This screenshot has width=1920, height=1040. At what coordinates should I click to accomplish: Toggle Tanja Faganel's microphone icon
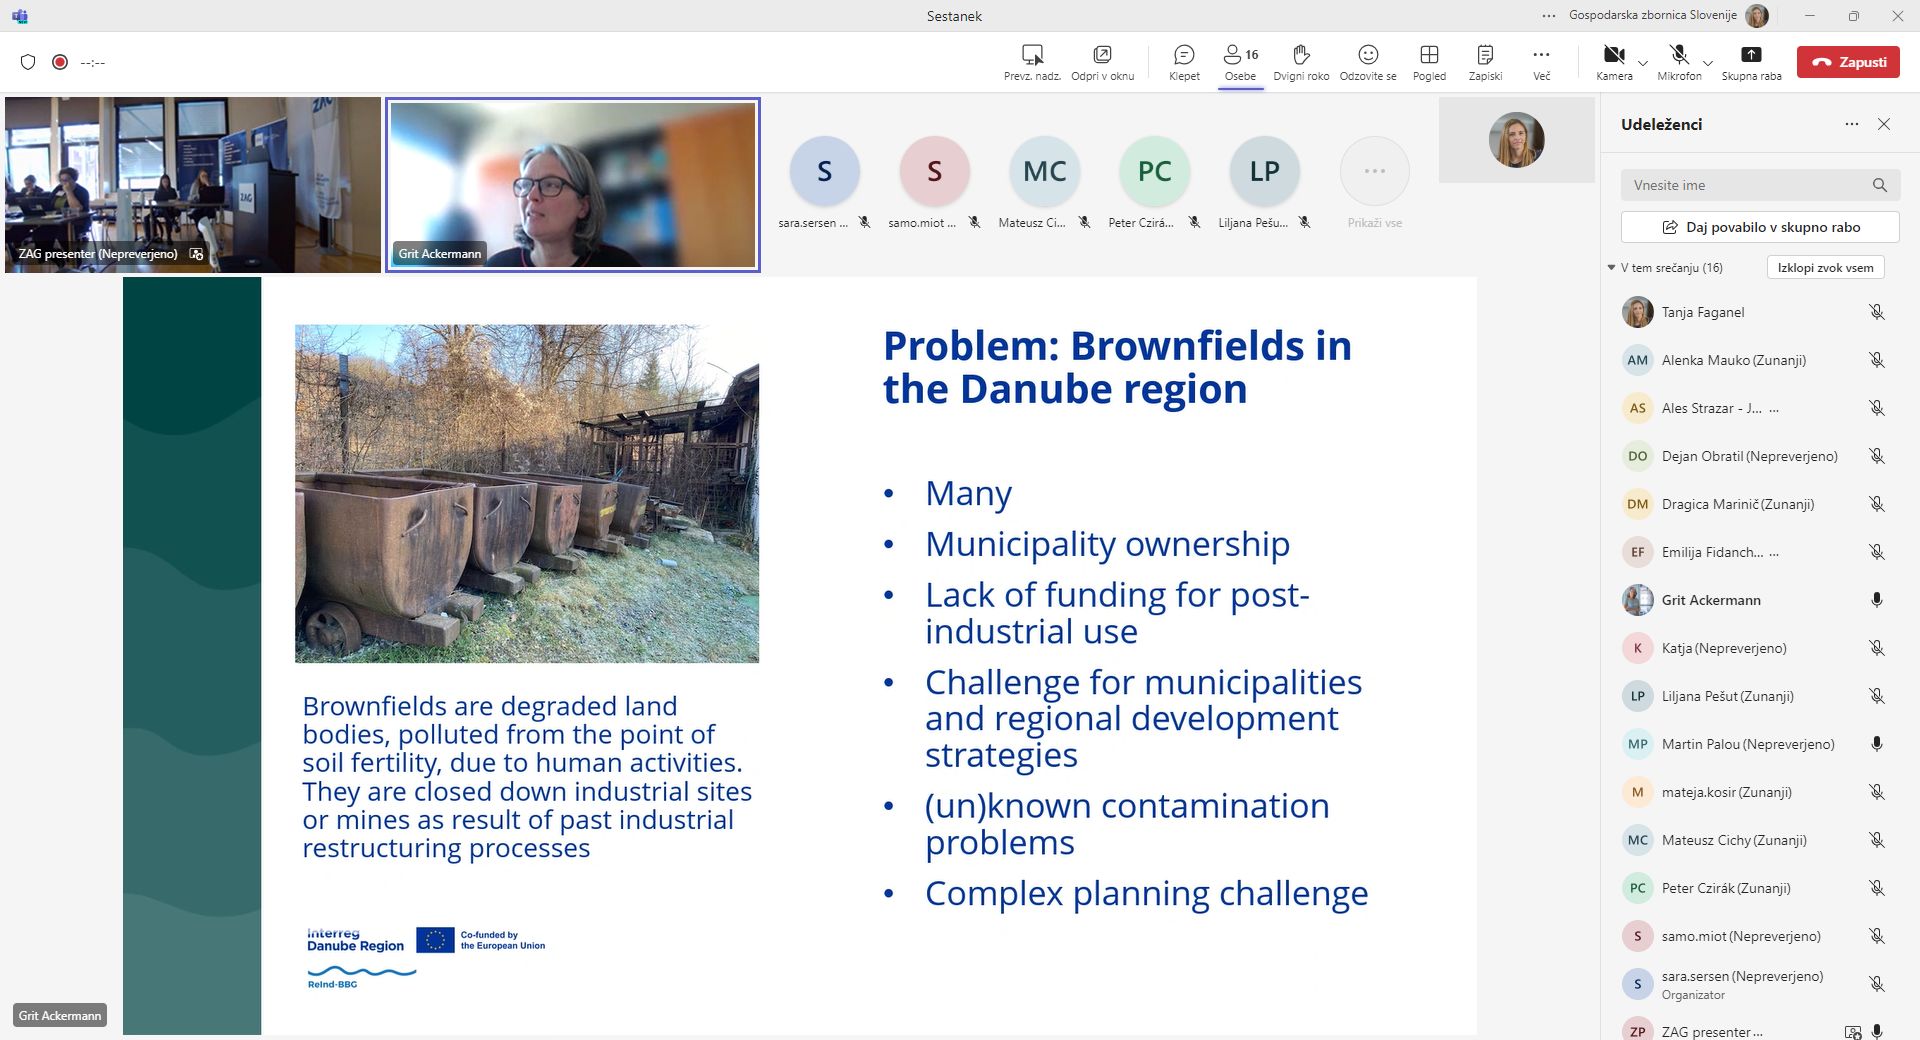click(x=1877, y=312)
